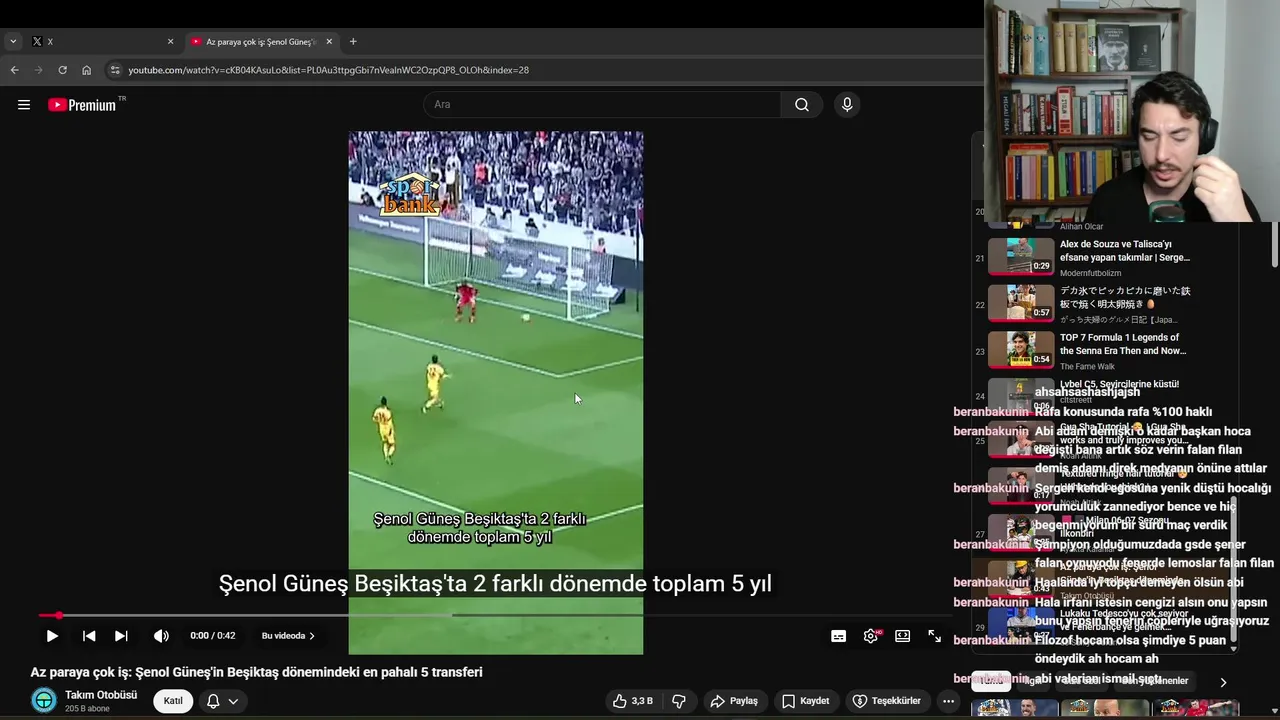The height and width of the screenshot is (720, 1280).
Task: Reload the page
Action: [62, 70]
